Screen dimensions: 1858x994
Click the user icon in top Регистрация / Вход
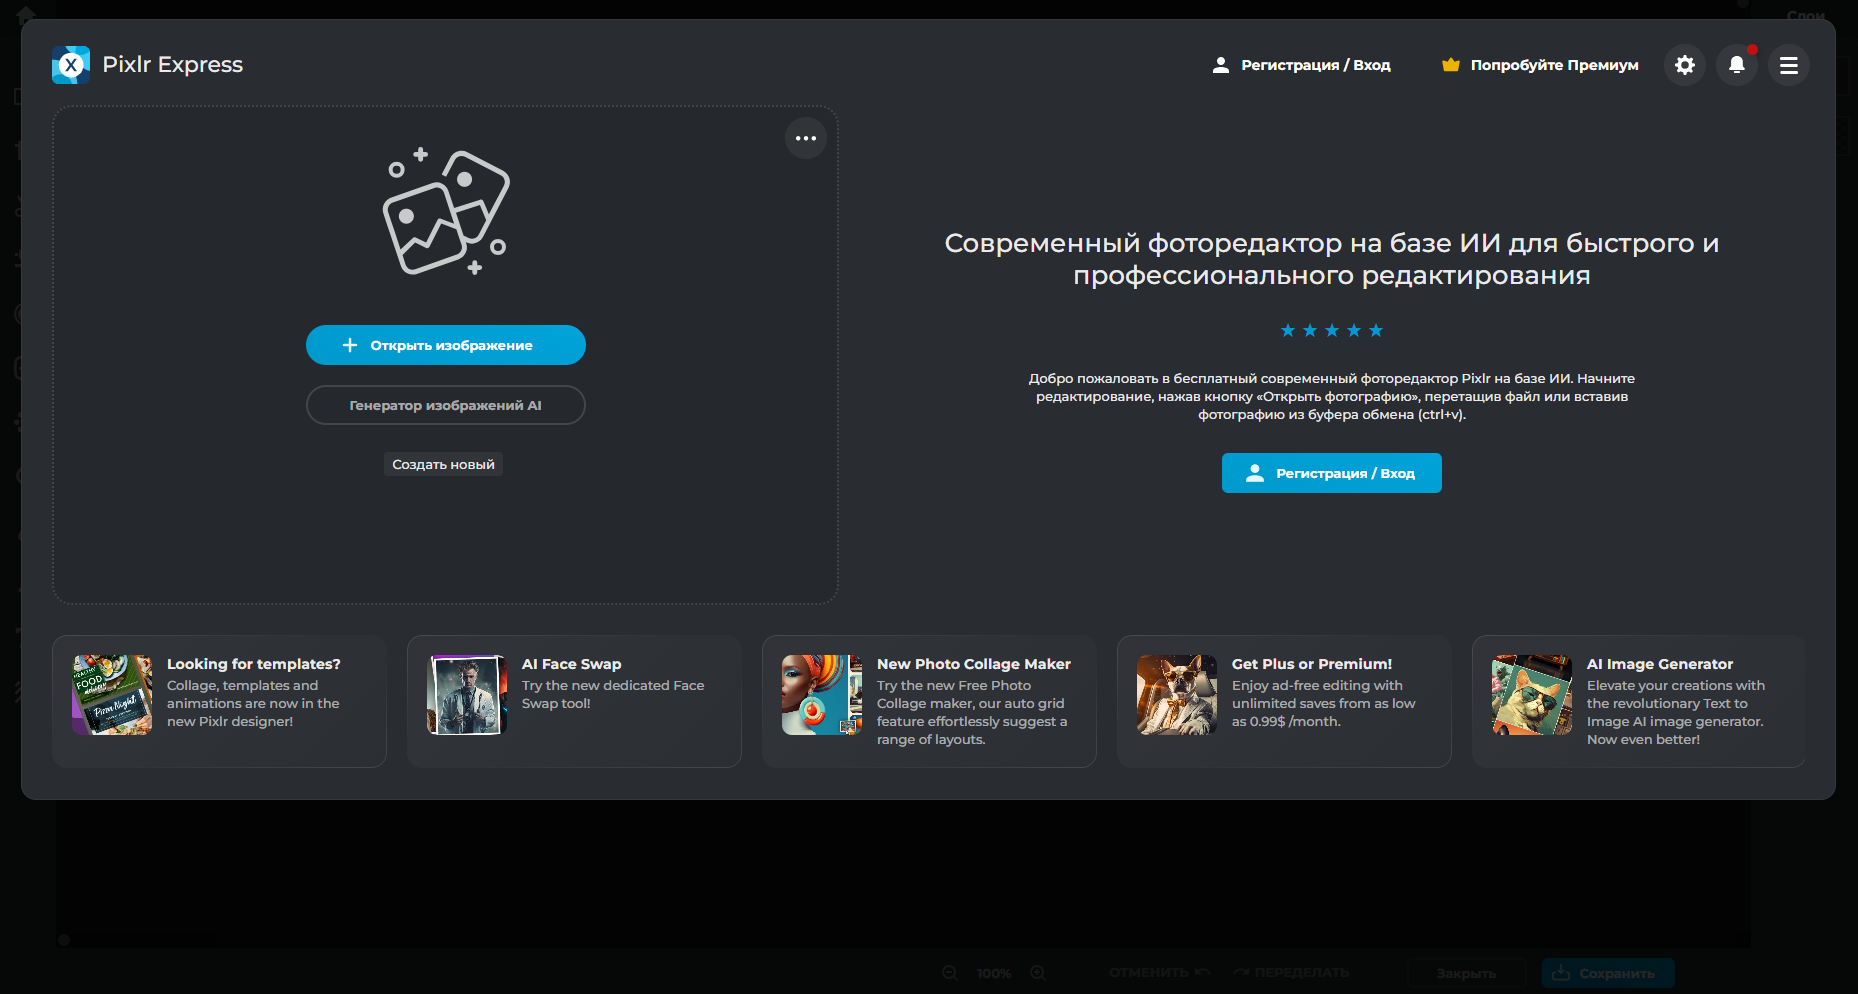(1221, 65)
